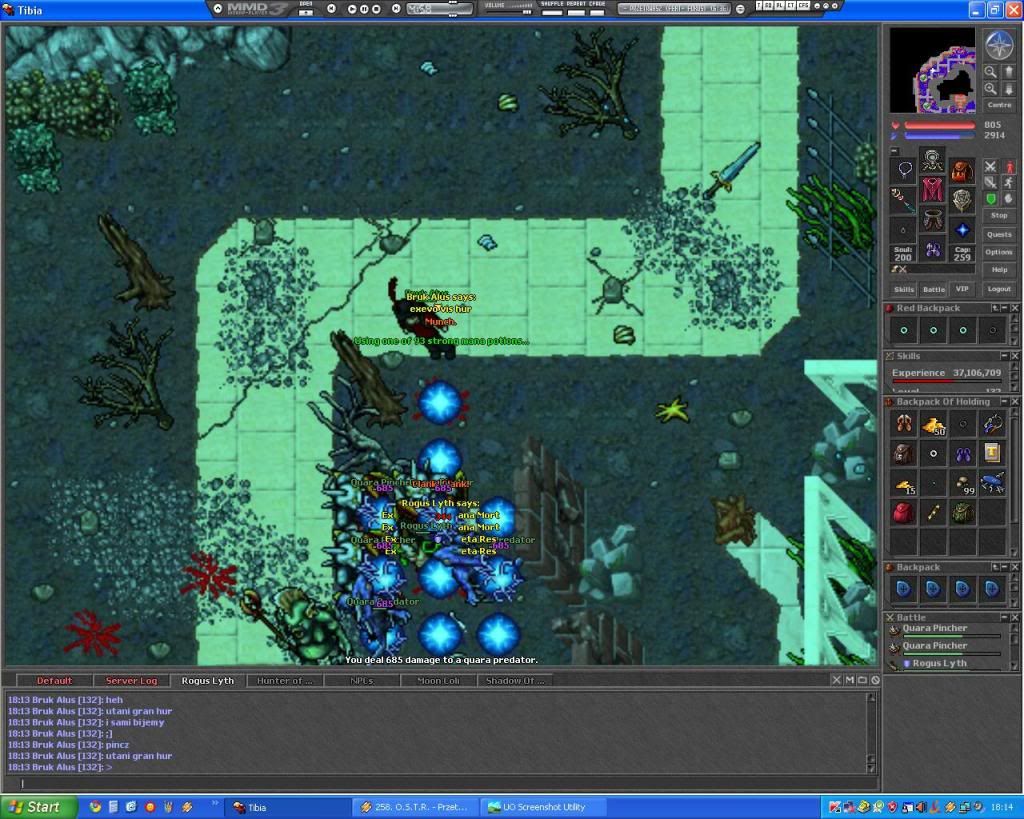Screen dimensions: 1024x819
Task: Click the Centre minimap button
Action: coord(999,105)
